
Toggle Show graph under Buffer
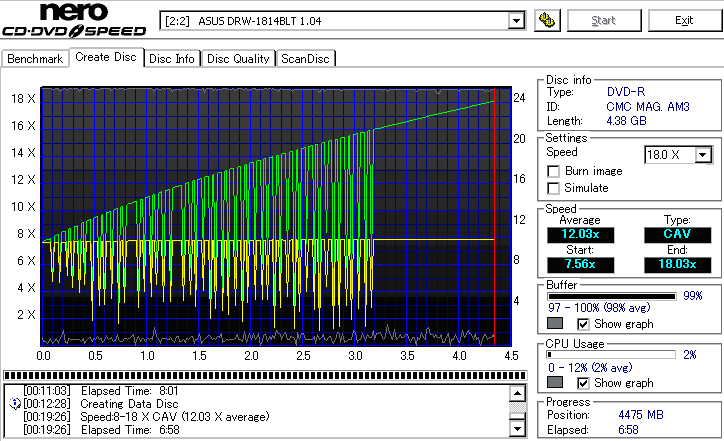coord(583,324)
